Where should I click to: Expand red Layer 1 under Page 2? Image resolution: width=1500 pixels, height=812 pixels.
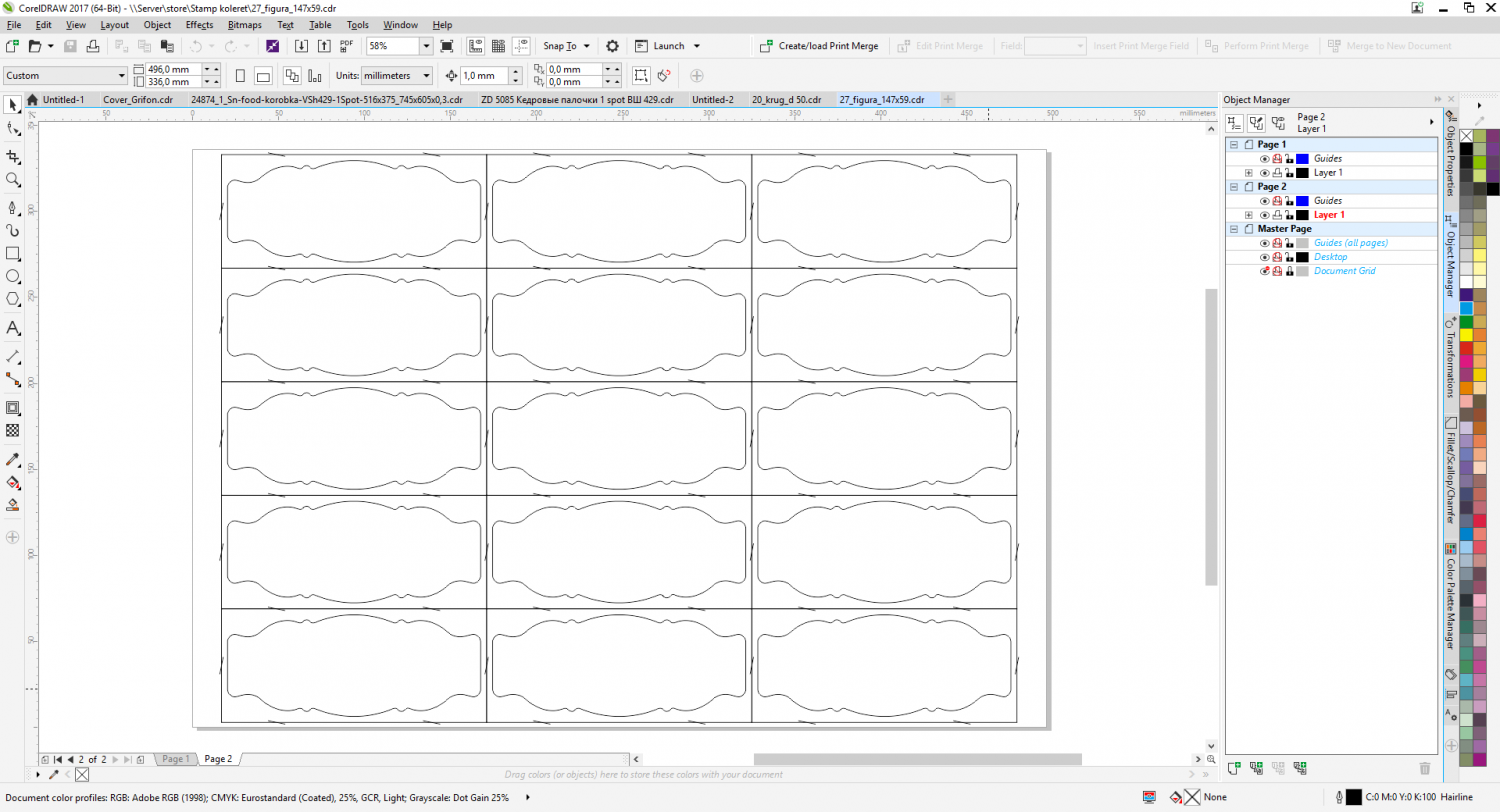[1248, 215]
